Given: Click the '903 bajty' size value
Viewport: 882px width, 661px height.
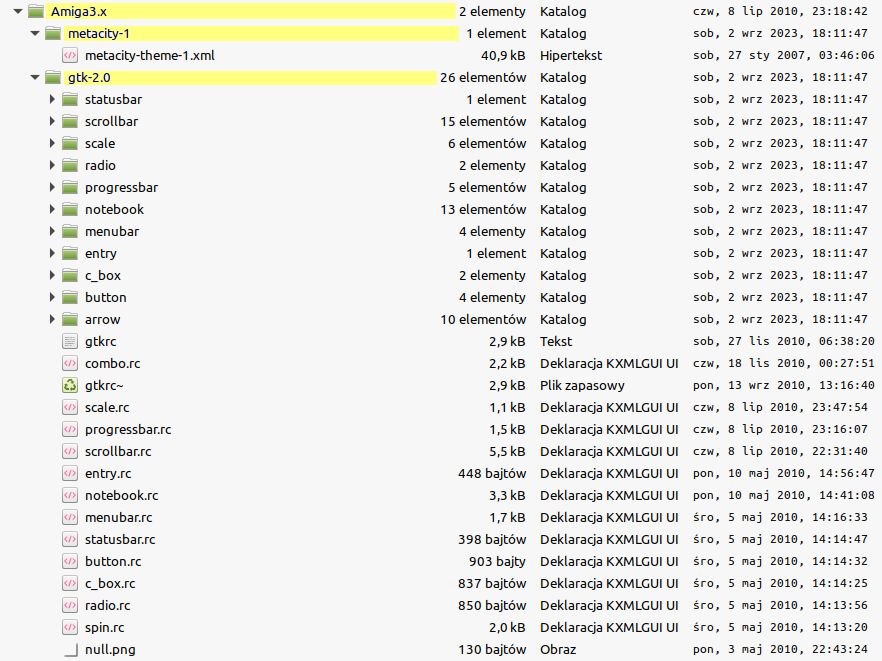Looking at the screenshot, I should (x=497, y=561).
